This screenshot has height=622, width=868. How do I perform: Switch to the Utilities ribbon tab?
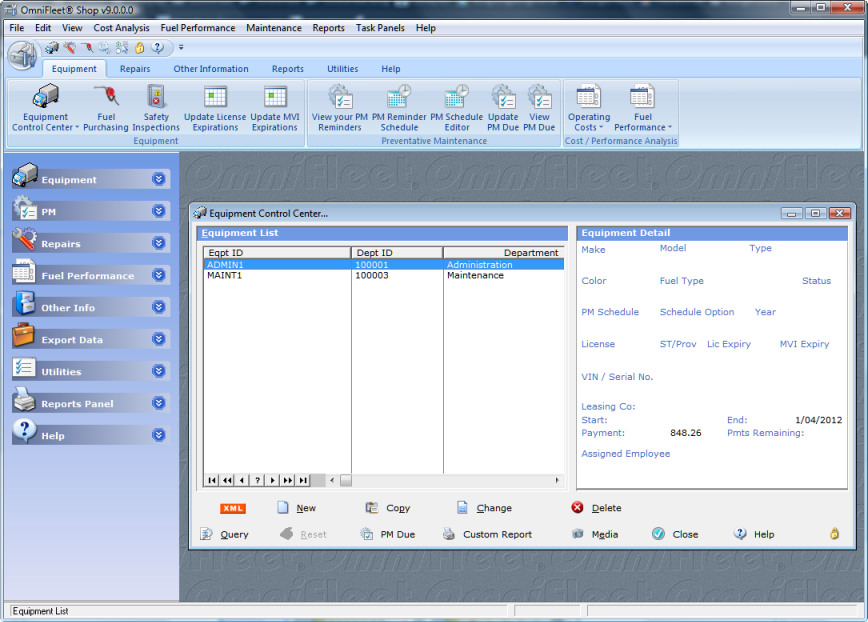coord(343,69)
